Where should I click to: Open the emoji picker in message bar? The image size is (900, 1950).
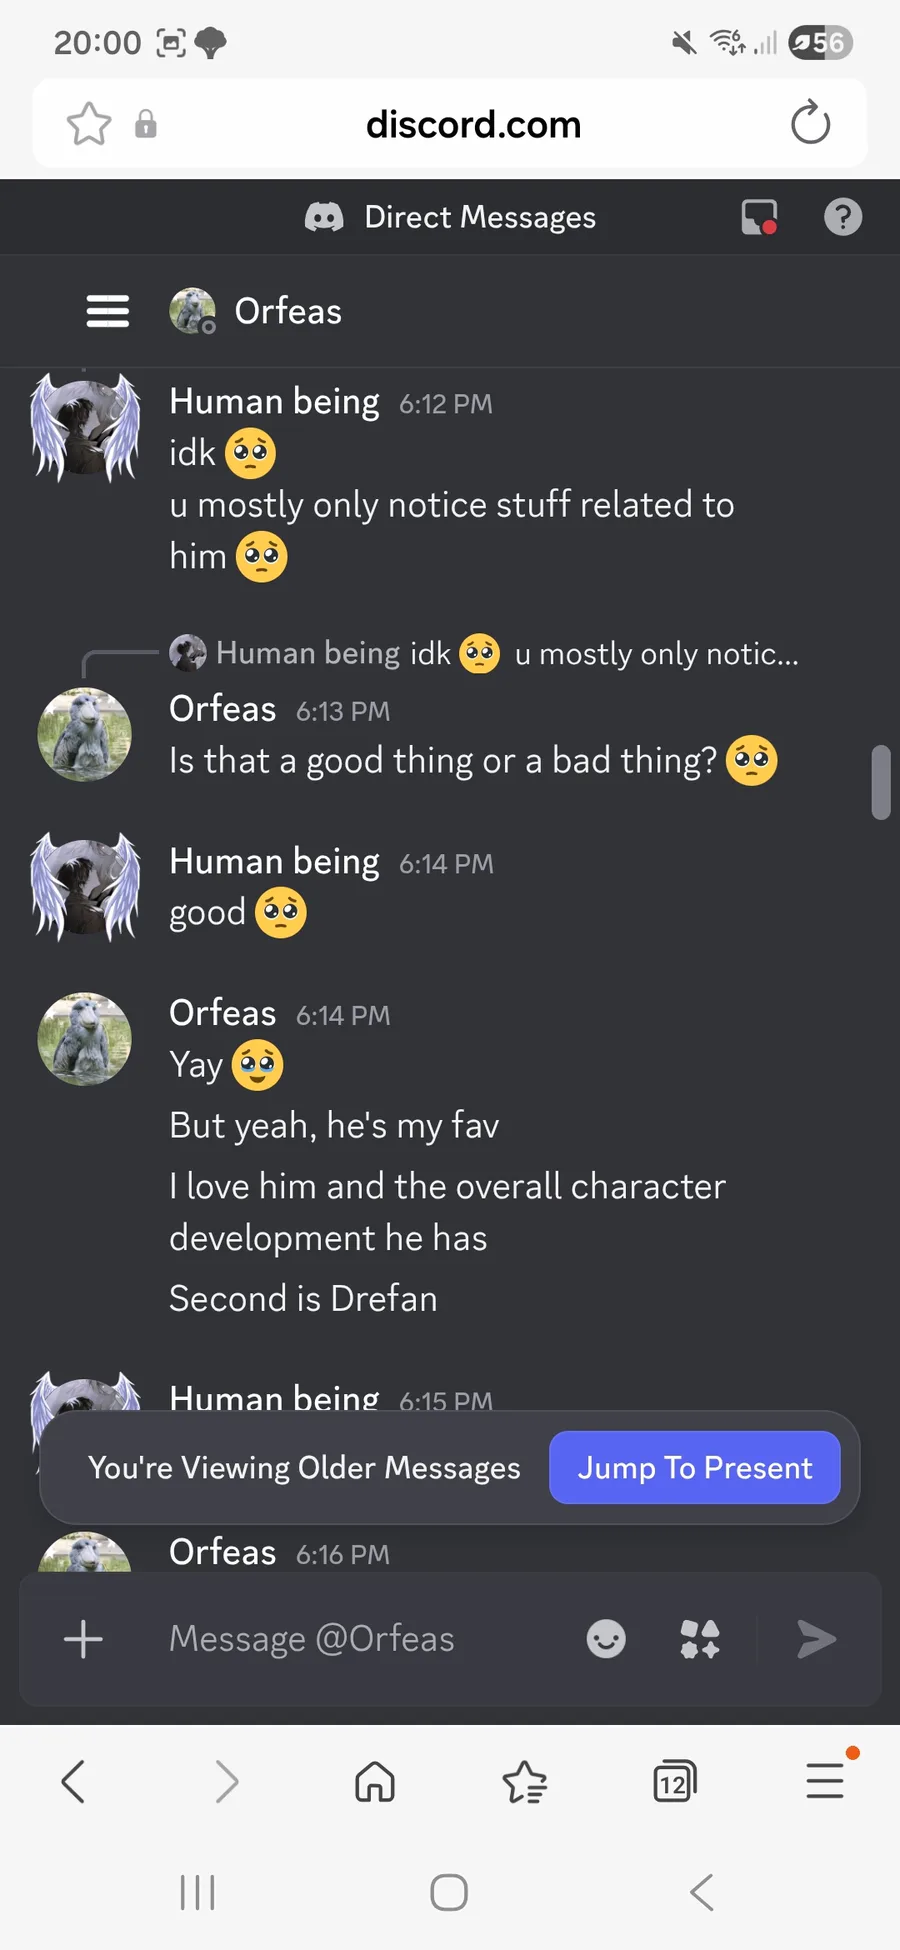click(606, 1639)
